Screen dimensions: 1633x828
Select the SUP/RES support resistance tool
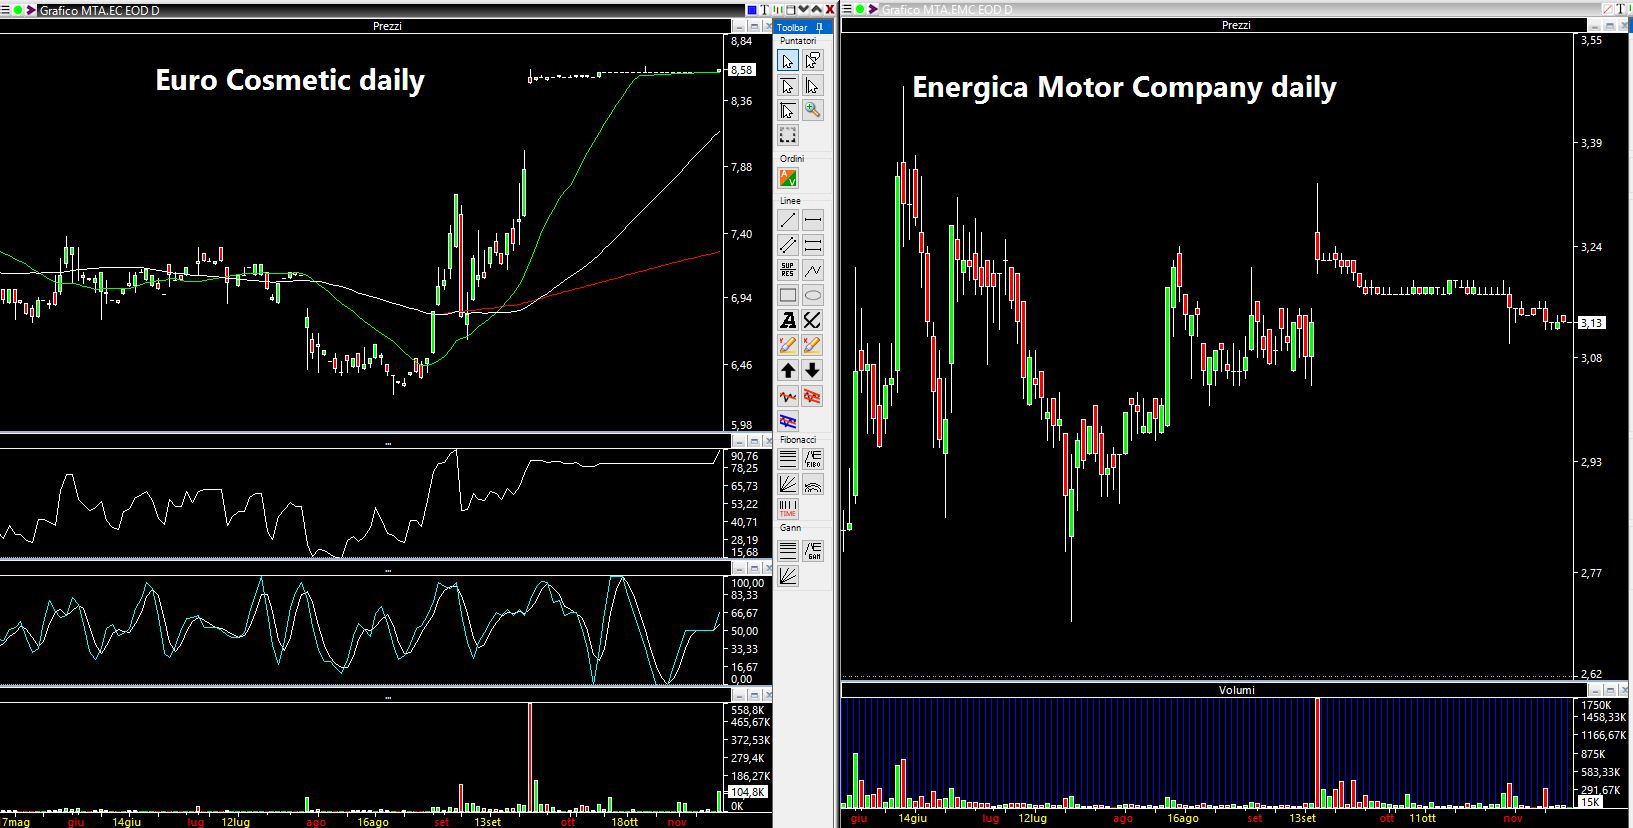[x=788, y=270]
